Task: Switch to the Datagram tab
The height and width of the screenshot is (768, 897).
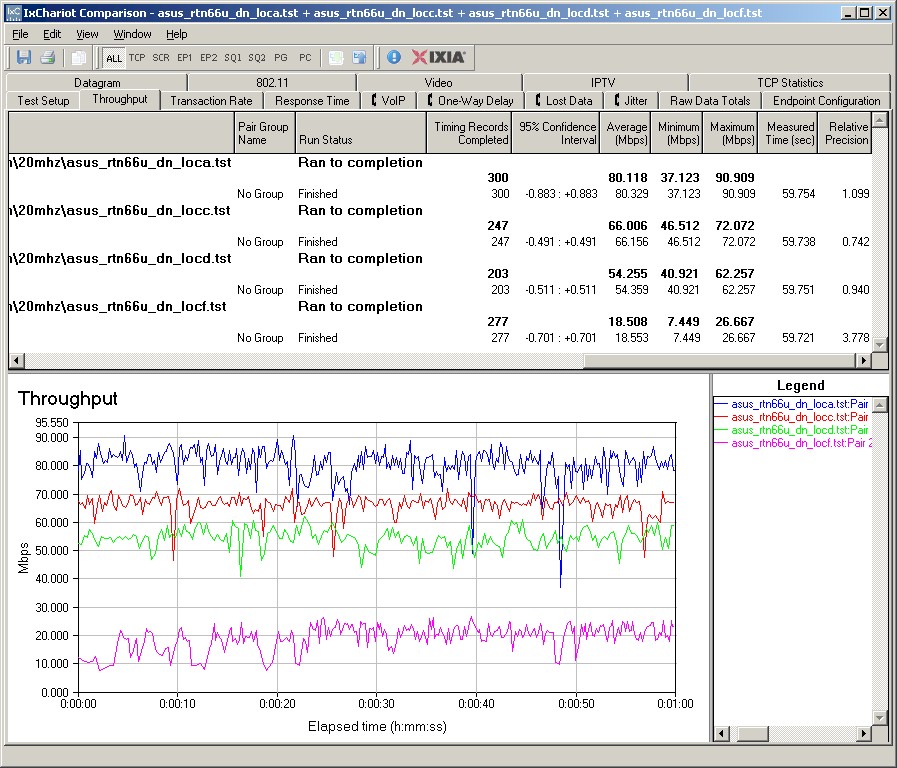Action: (97, 83)
